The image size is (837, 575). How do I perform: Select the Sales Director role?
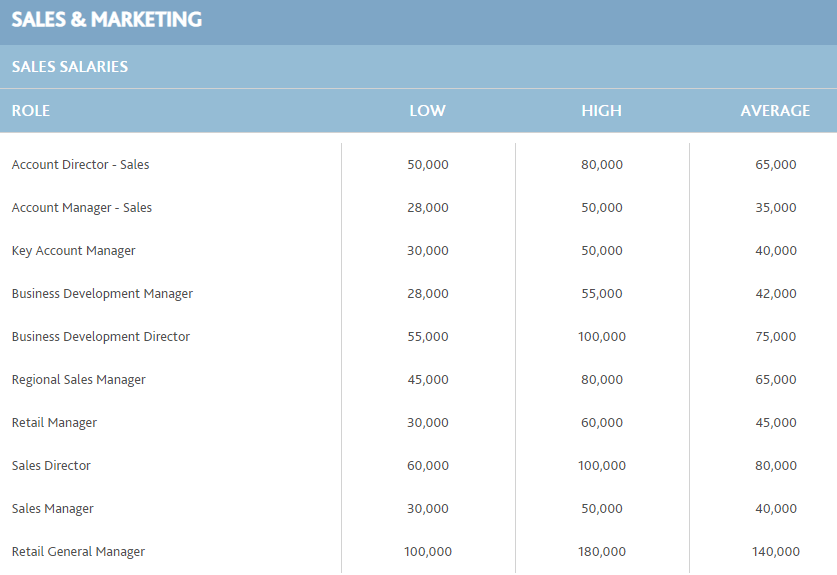click(51, 466)
